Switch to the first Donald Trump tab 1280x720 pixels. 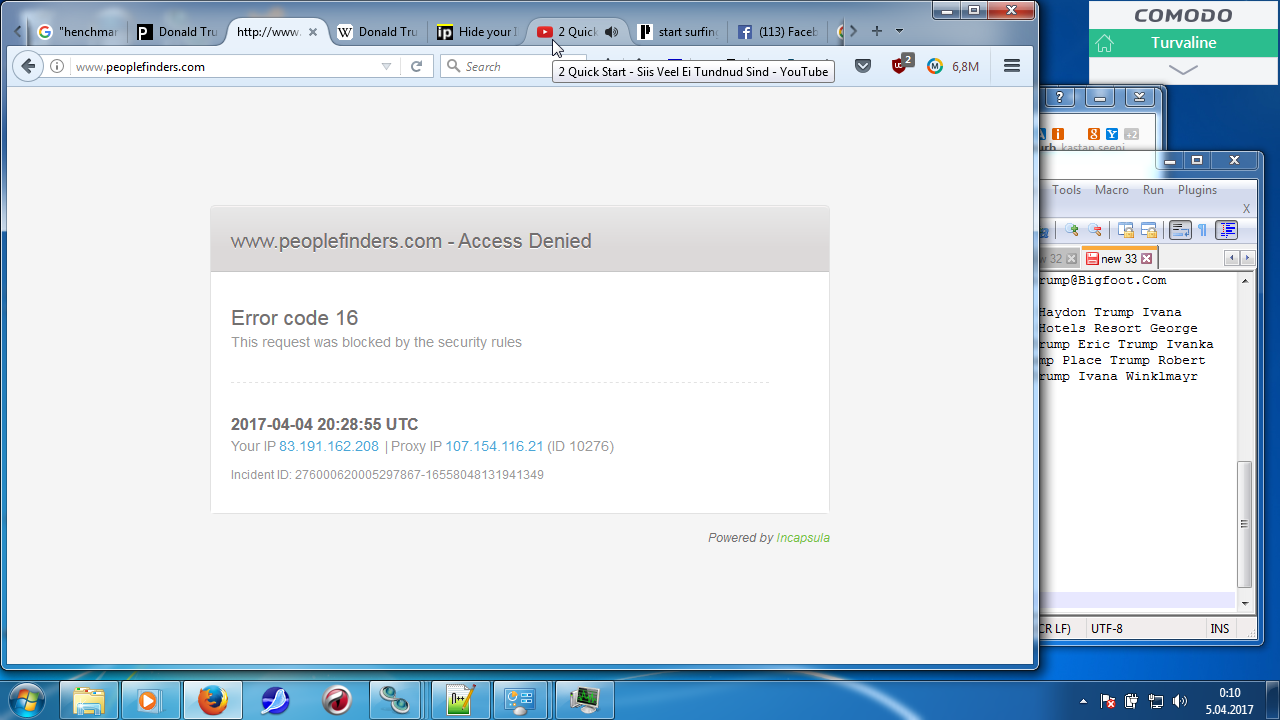(177, 32)
